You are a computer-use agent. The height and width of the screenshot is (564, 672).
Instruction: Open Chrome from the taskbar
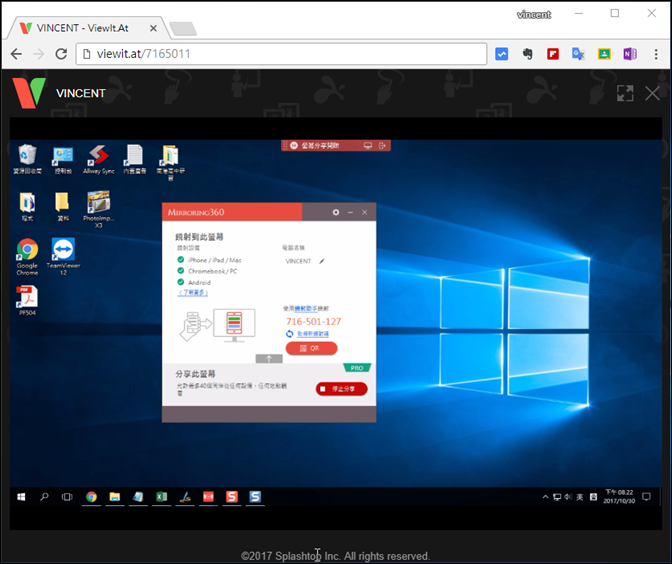(x=91, y=497)
